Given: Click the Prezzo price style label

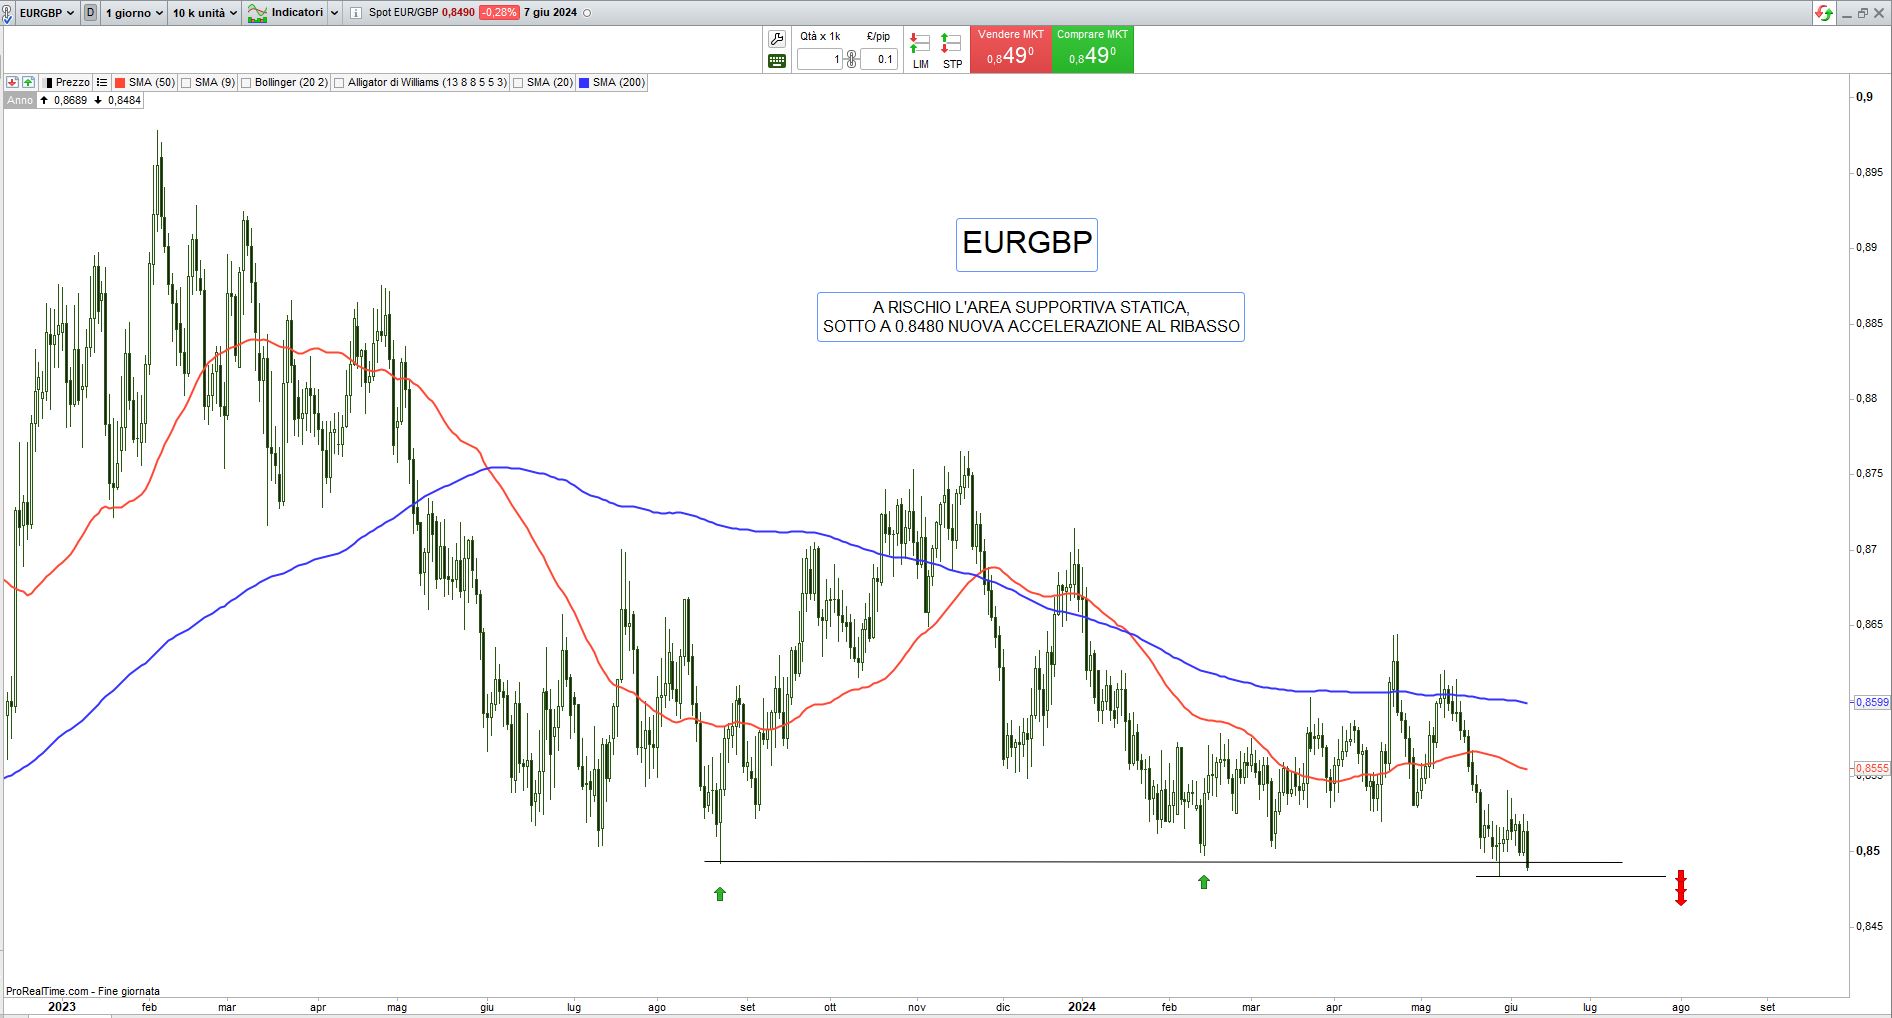Looking at the screenshot, I should coord(73,82).
